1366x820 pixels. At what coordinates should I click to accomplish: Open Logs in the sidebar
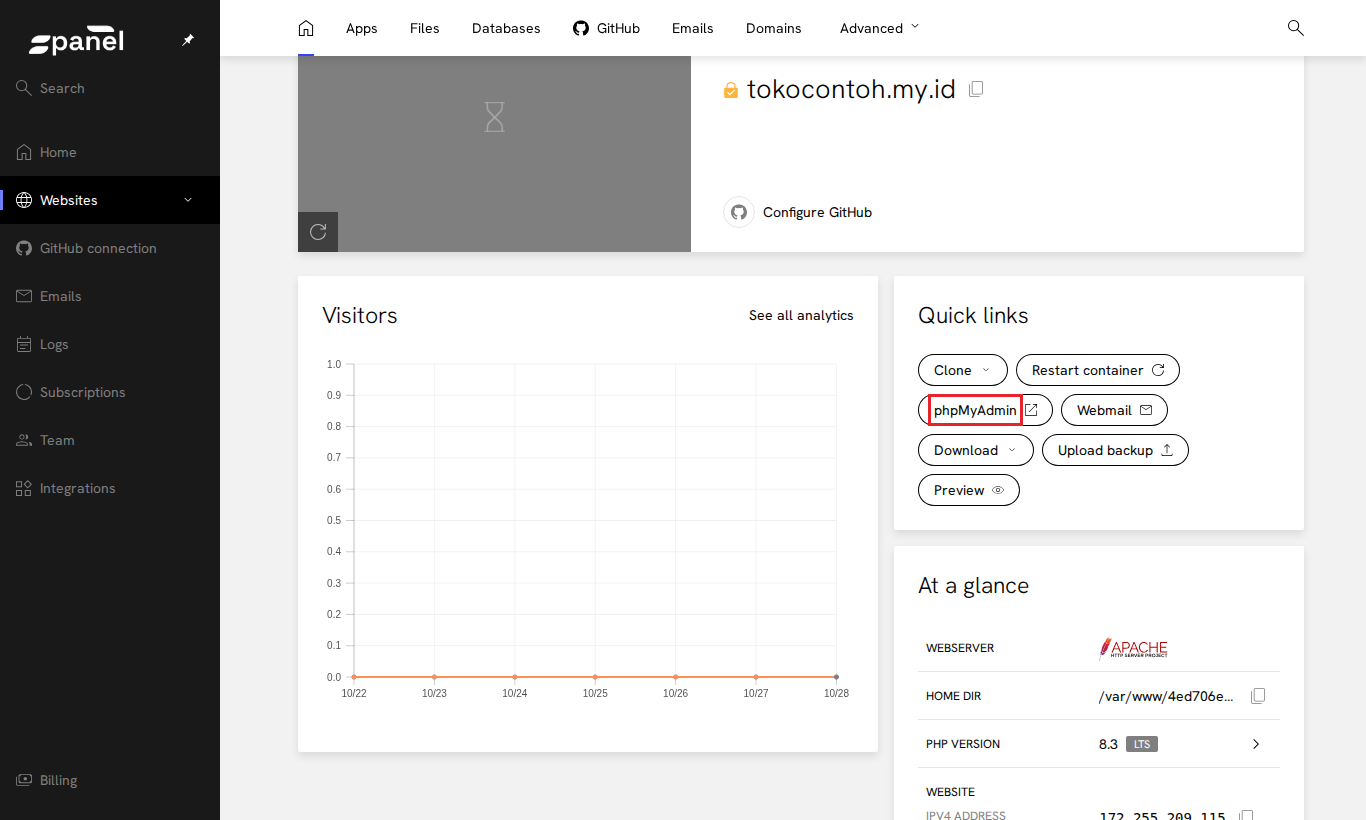click(x=110, y=344)
